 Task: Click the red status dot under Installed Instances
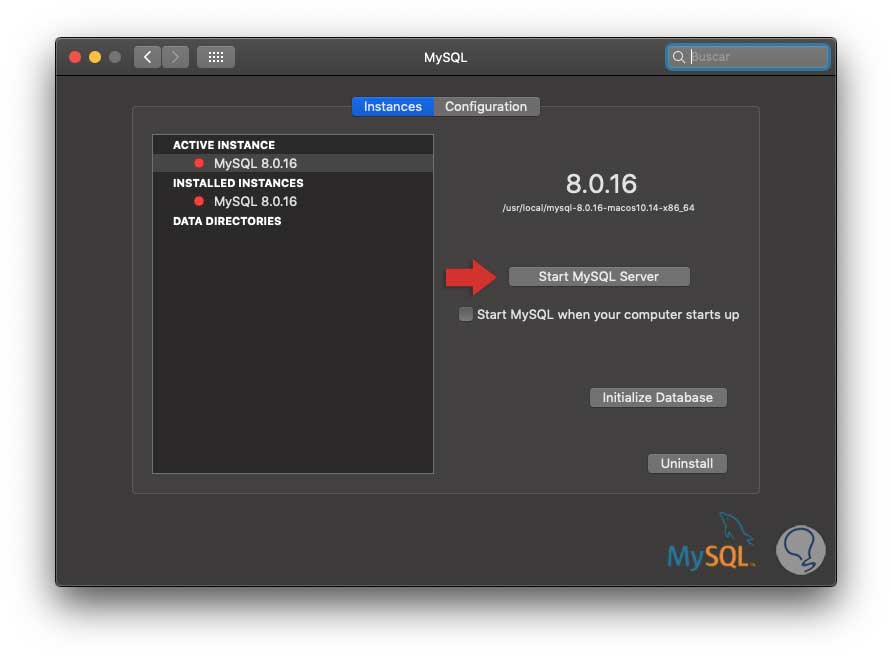[199, 201]
